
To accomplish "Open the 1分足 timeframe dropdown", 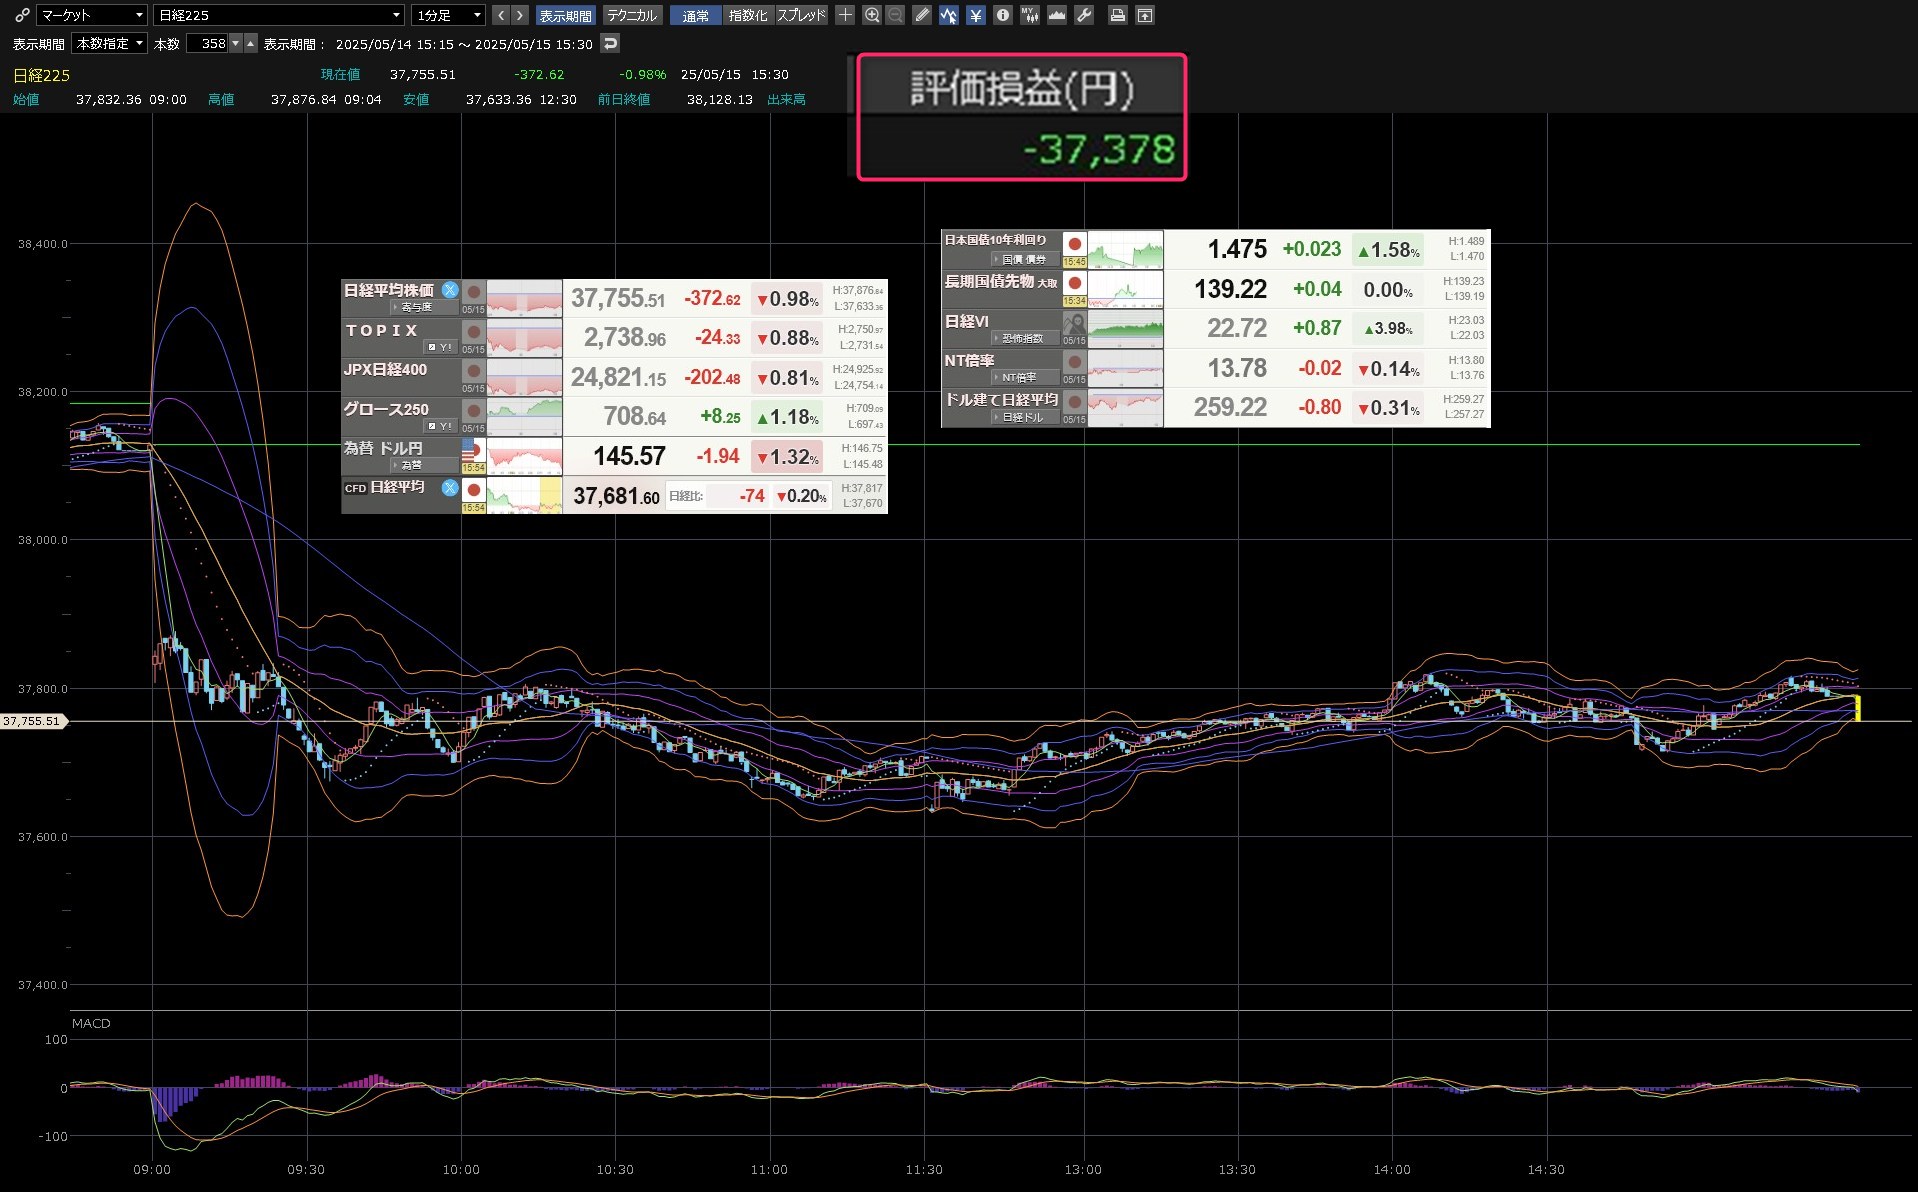I will pos(448,15).
